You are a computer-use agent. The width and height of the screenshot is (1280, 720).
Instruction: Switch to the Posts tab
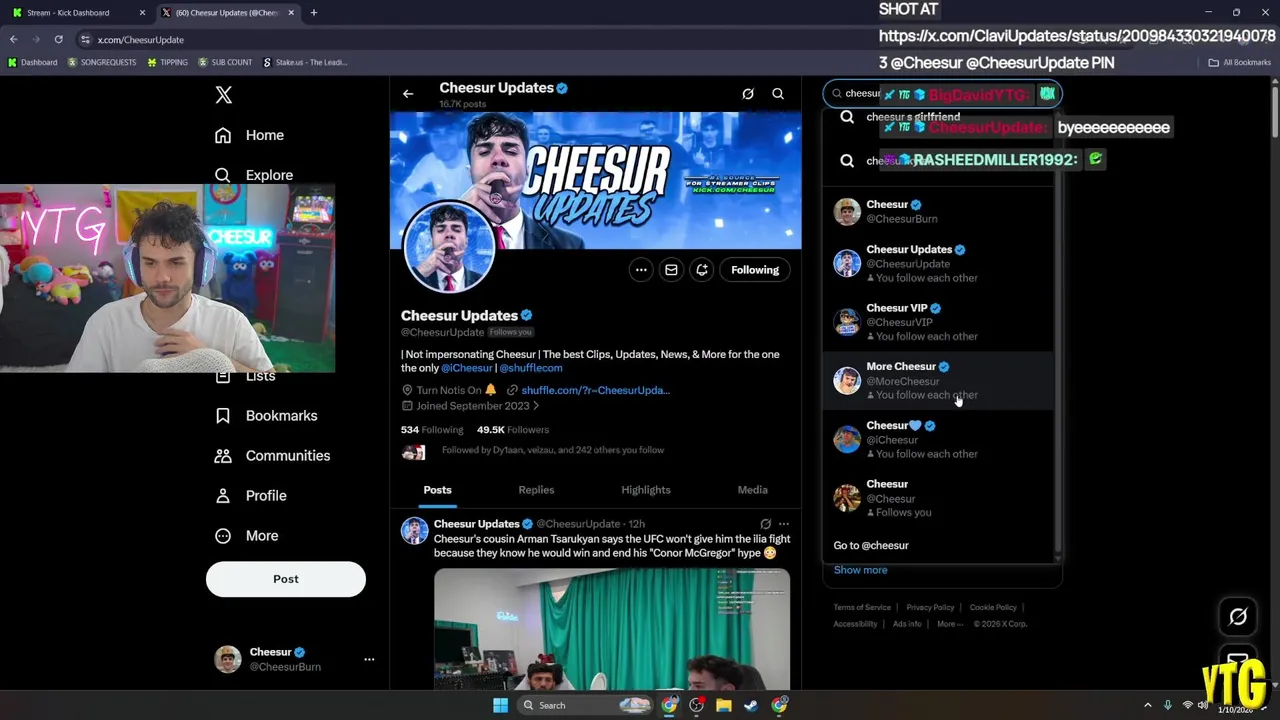(x=437, y=490)
